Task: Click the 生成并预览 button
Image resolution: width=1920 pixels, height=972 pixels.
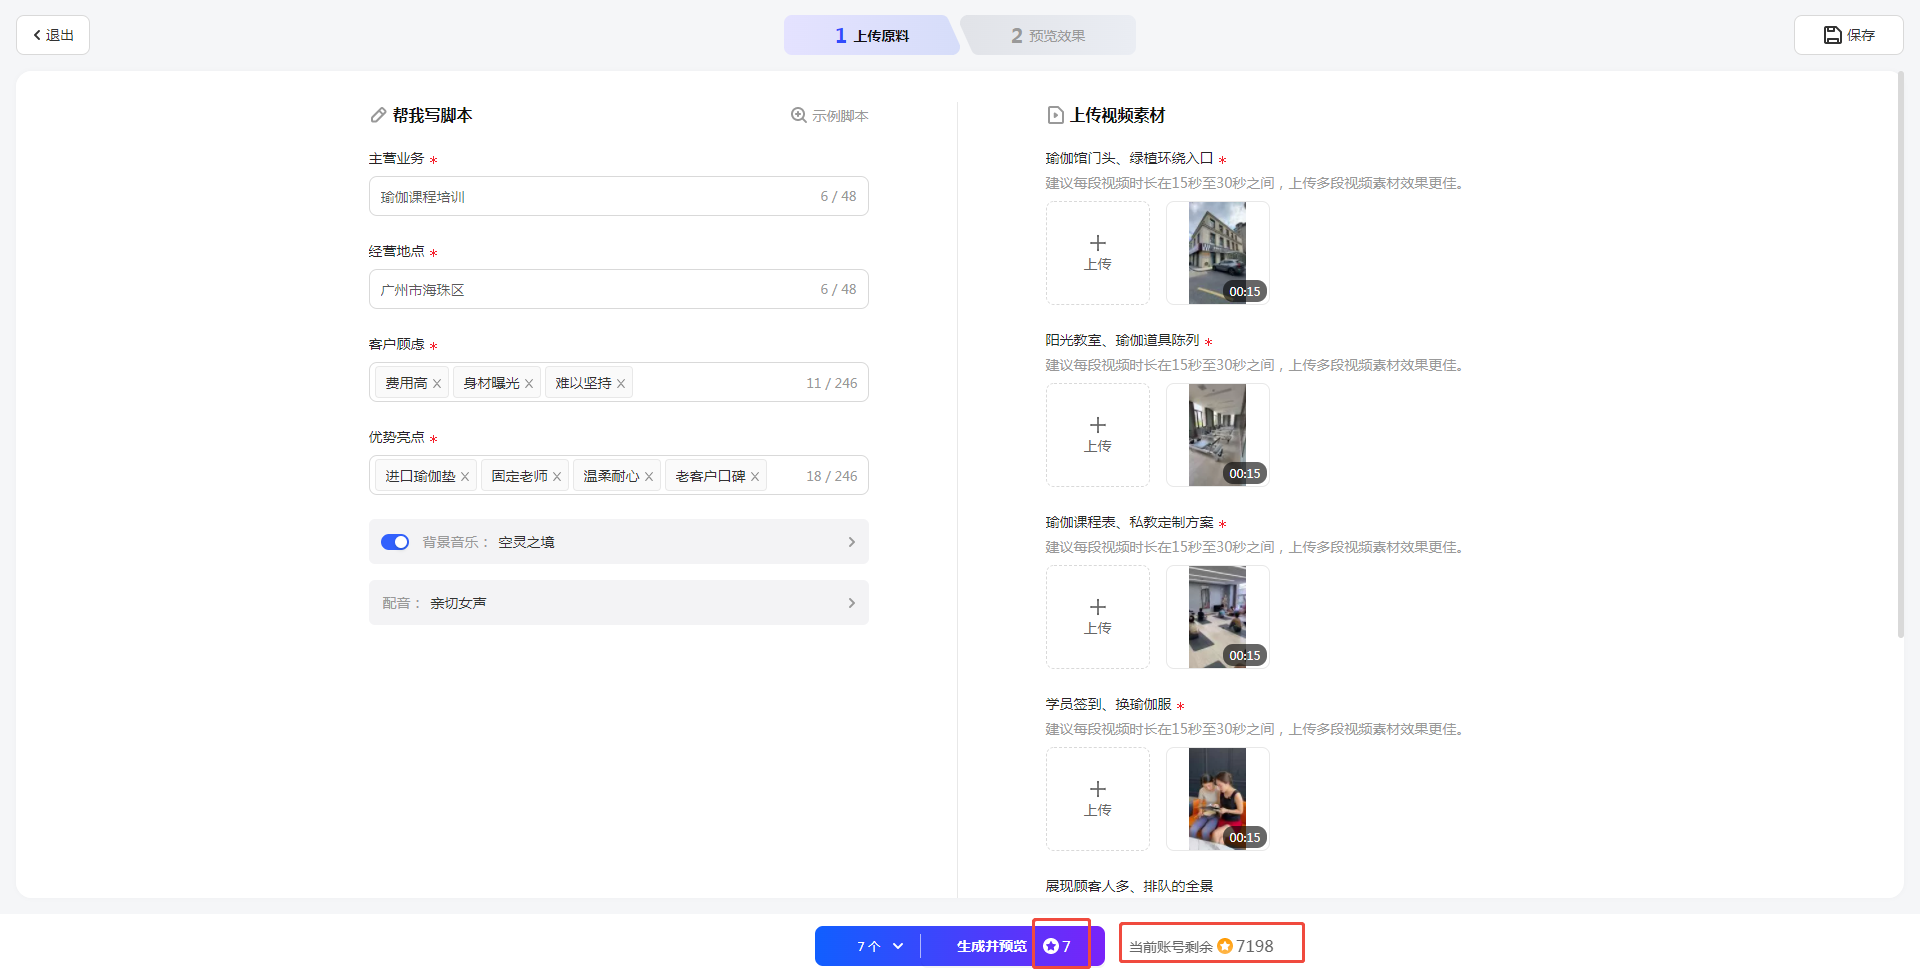Action: pos(990,946)
